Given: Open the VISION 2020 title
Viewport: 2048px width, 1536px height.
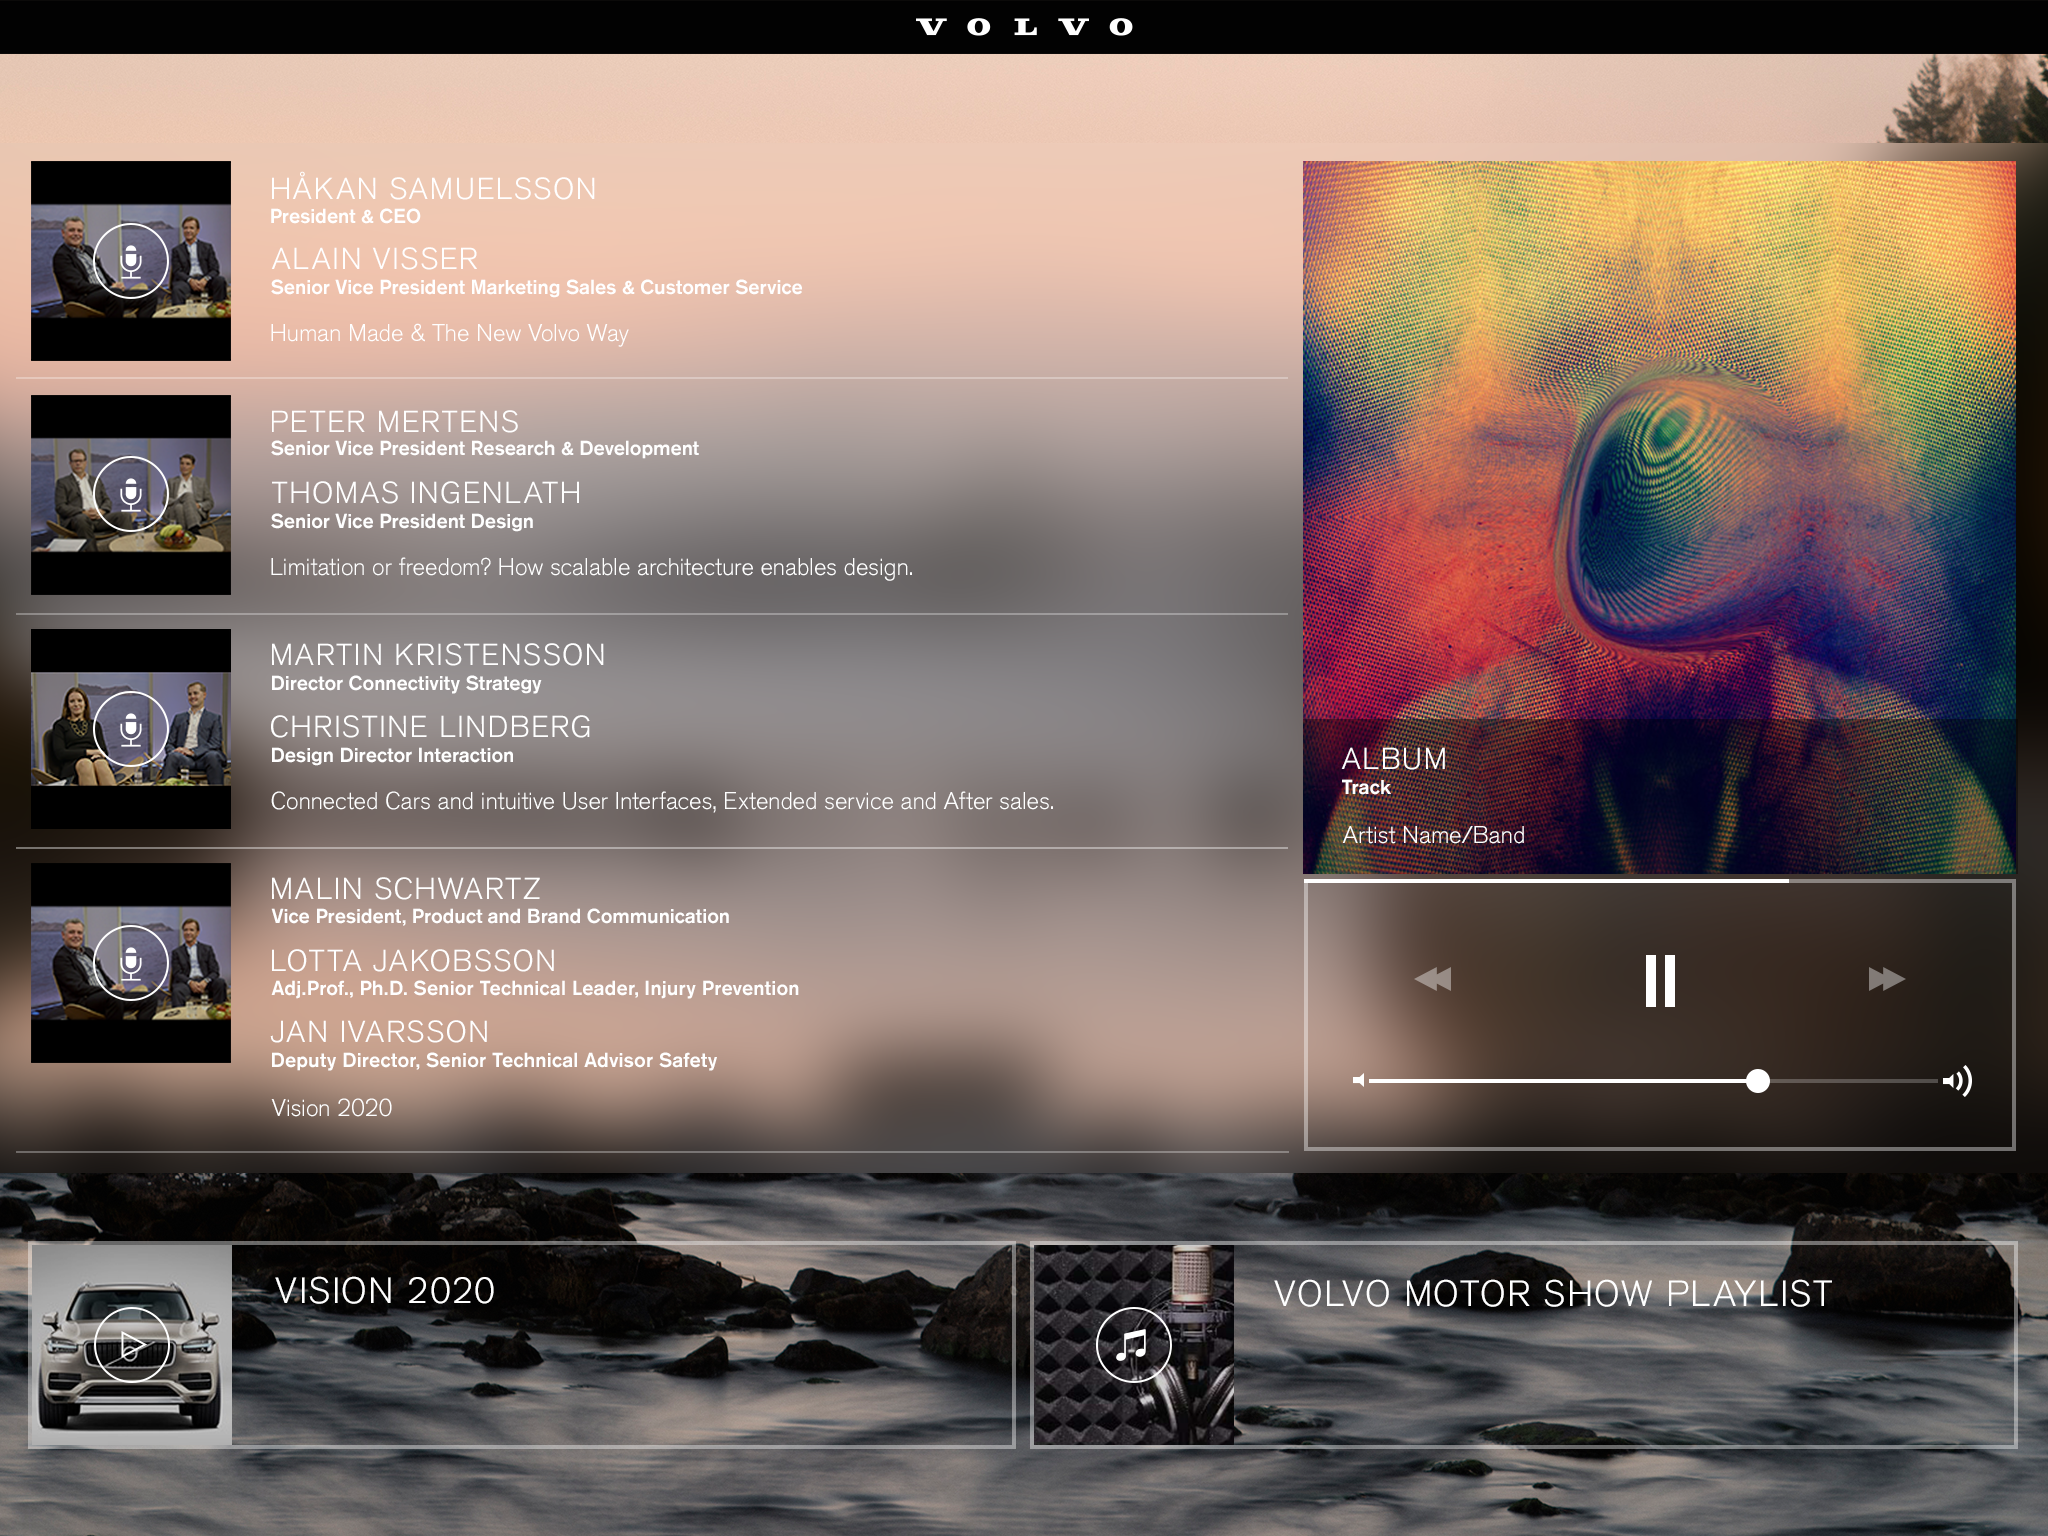Looking at the screenshot, I should point(385,1291).
